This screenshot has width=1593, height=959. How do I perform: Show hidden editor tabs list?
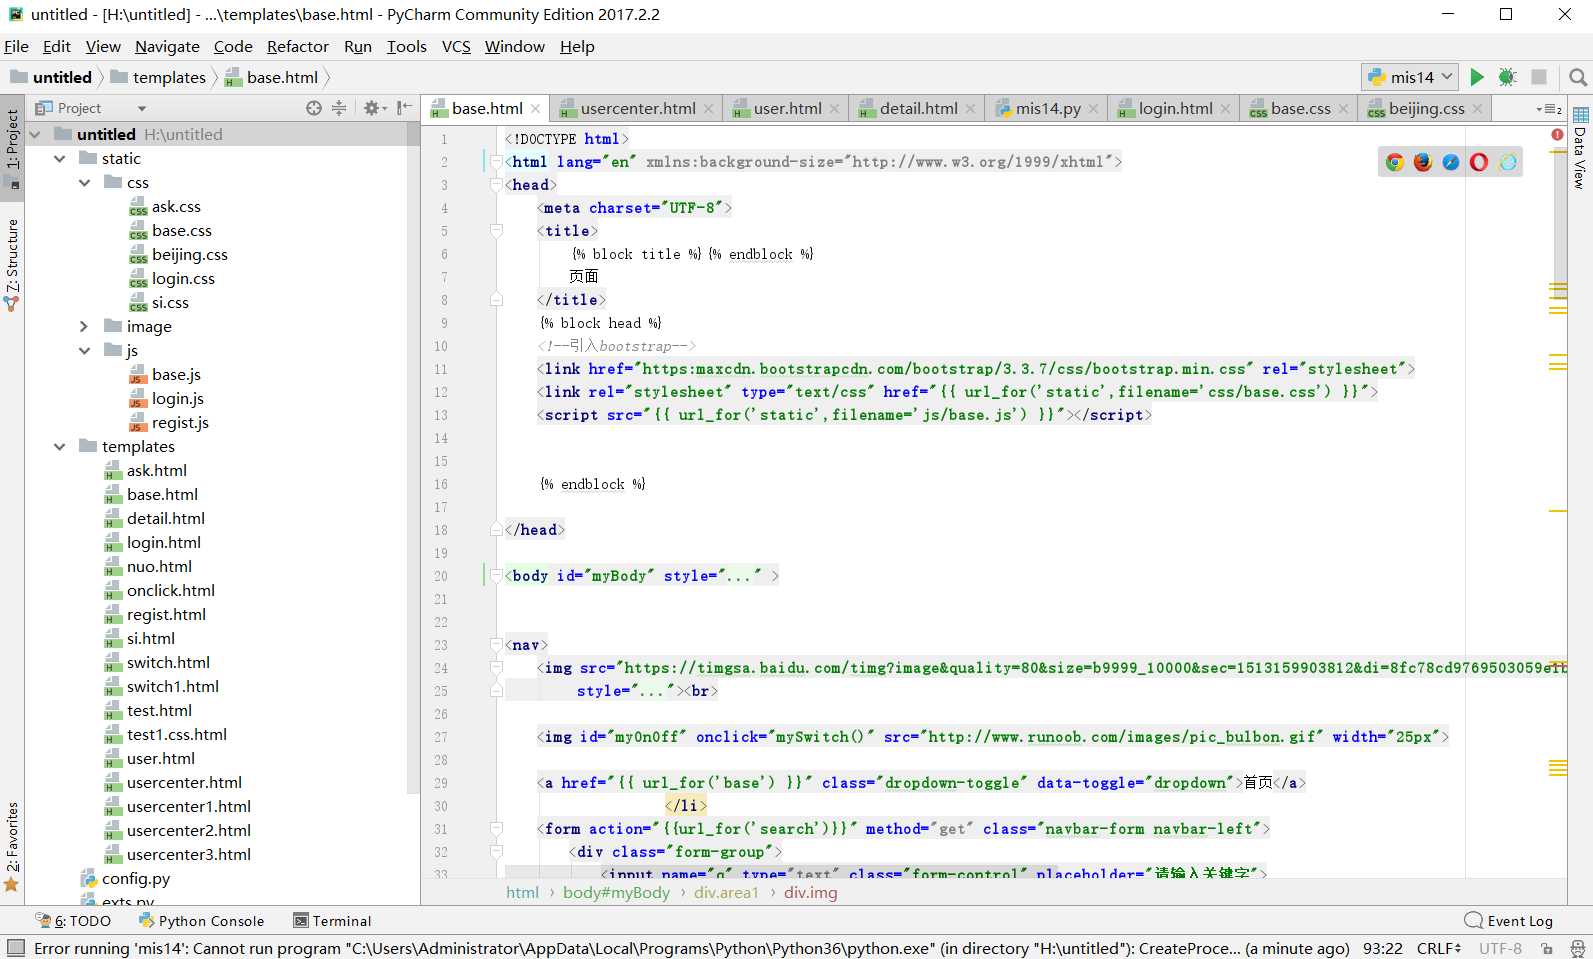1549,109
